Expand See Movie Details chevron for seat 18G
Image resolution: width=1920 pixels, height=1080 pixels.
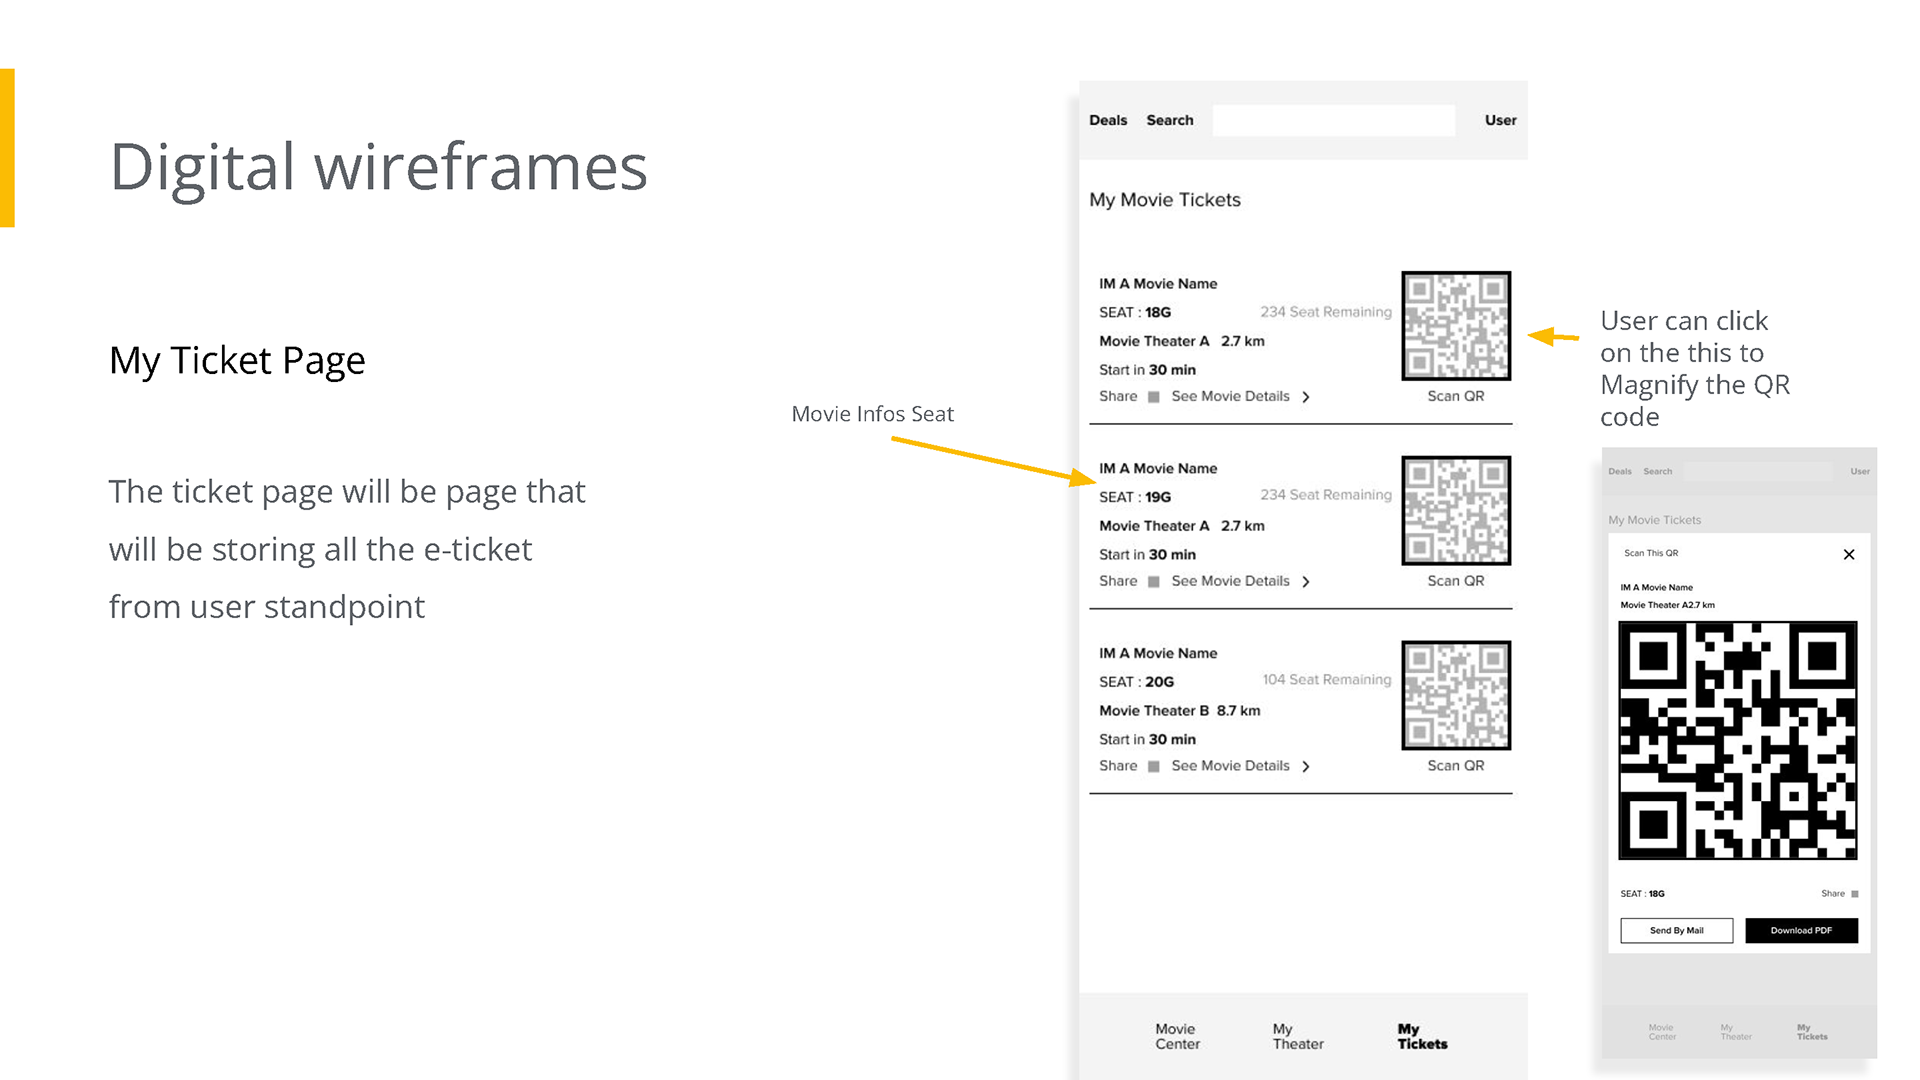(x=1305, y=397)
